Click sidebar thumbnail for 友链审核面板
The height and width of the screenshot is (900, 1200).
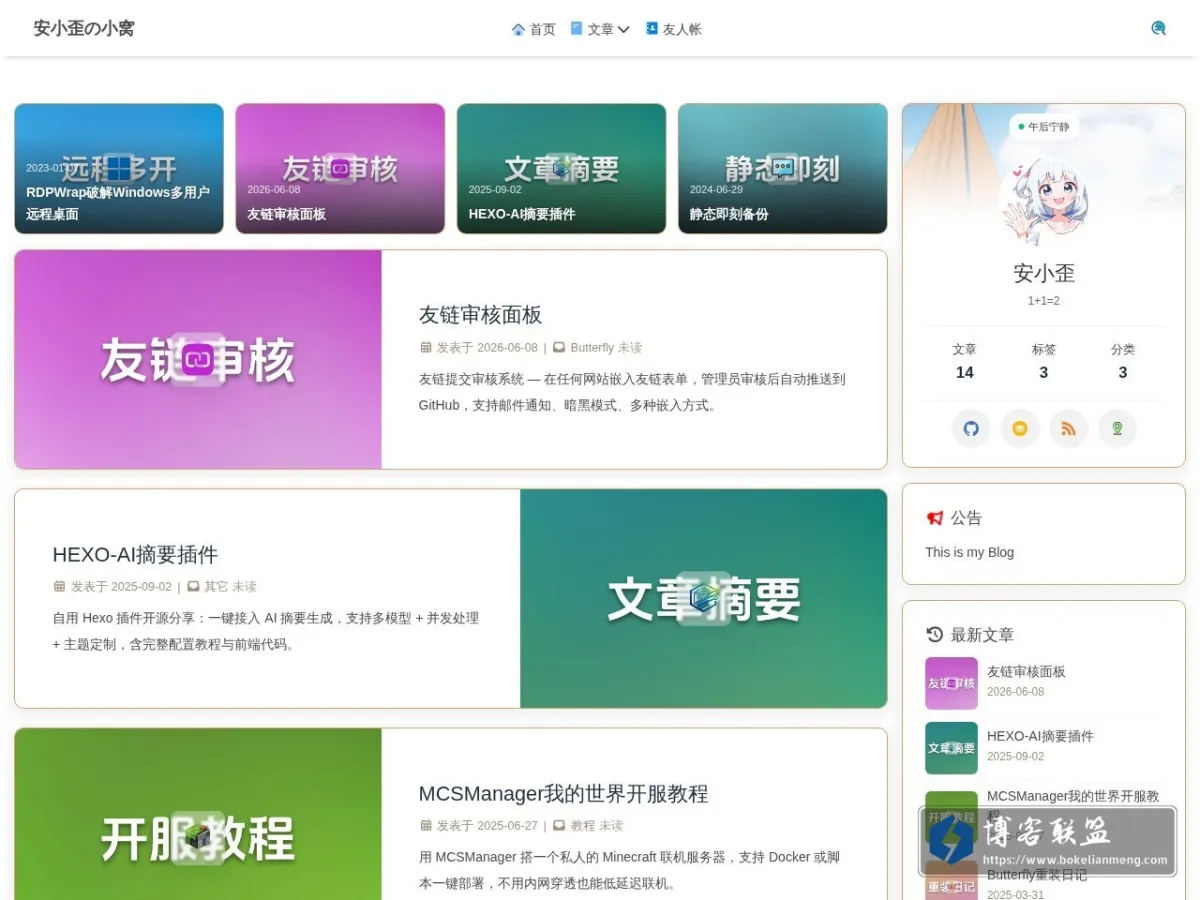951,683
